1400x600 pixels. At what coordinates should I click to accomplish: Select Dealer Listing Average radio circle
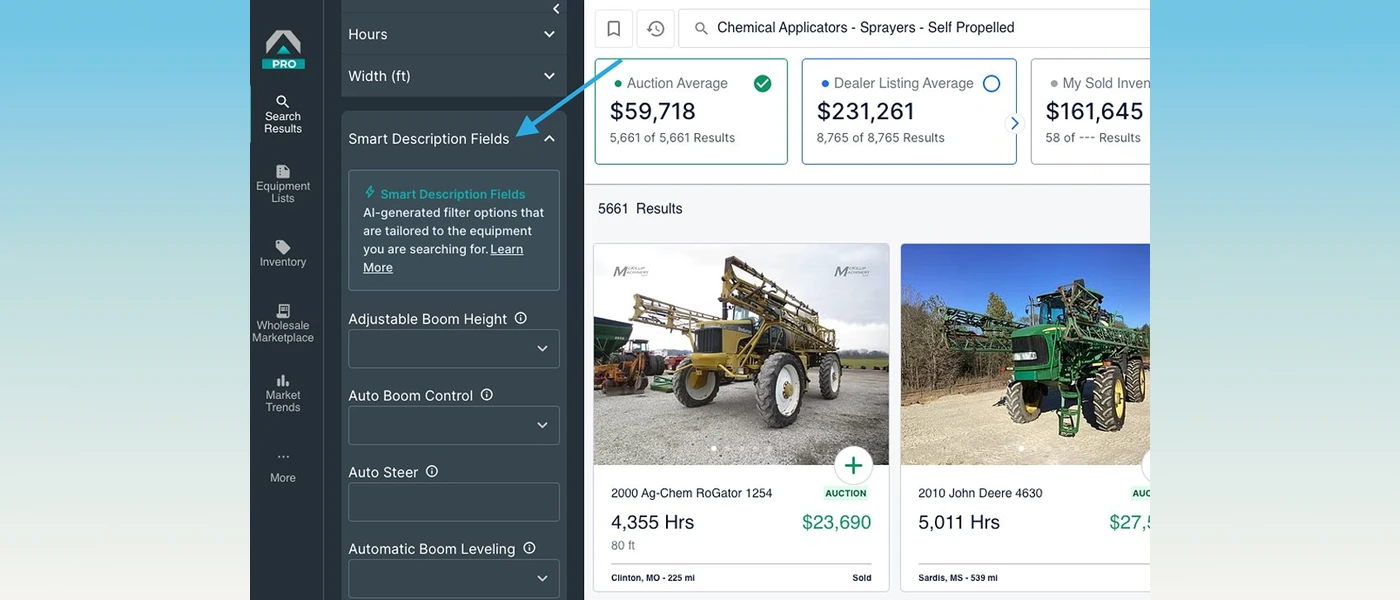pyautogui.click(x=991, y=83)
